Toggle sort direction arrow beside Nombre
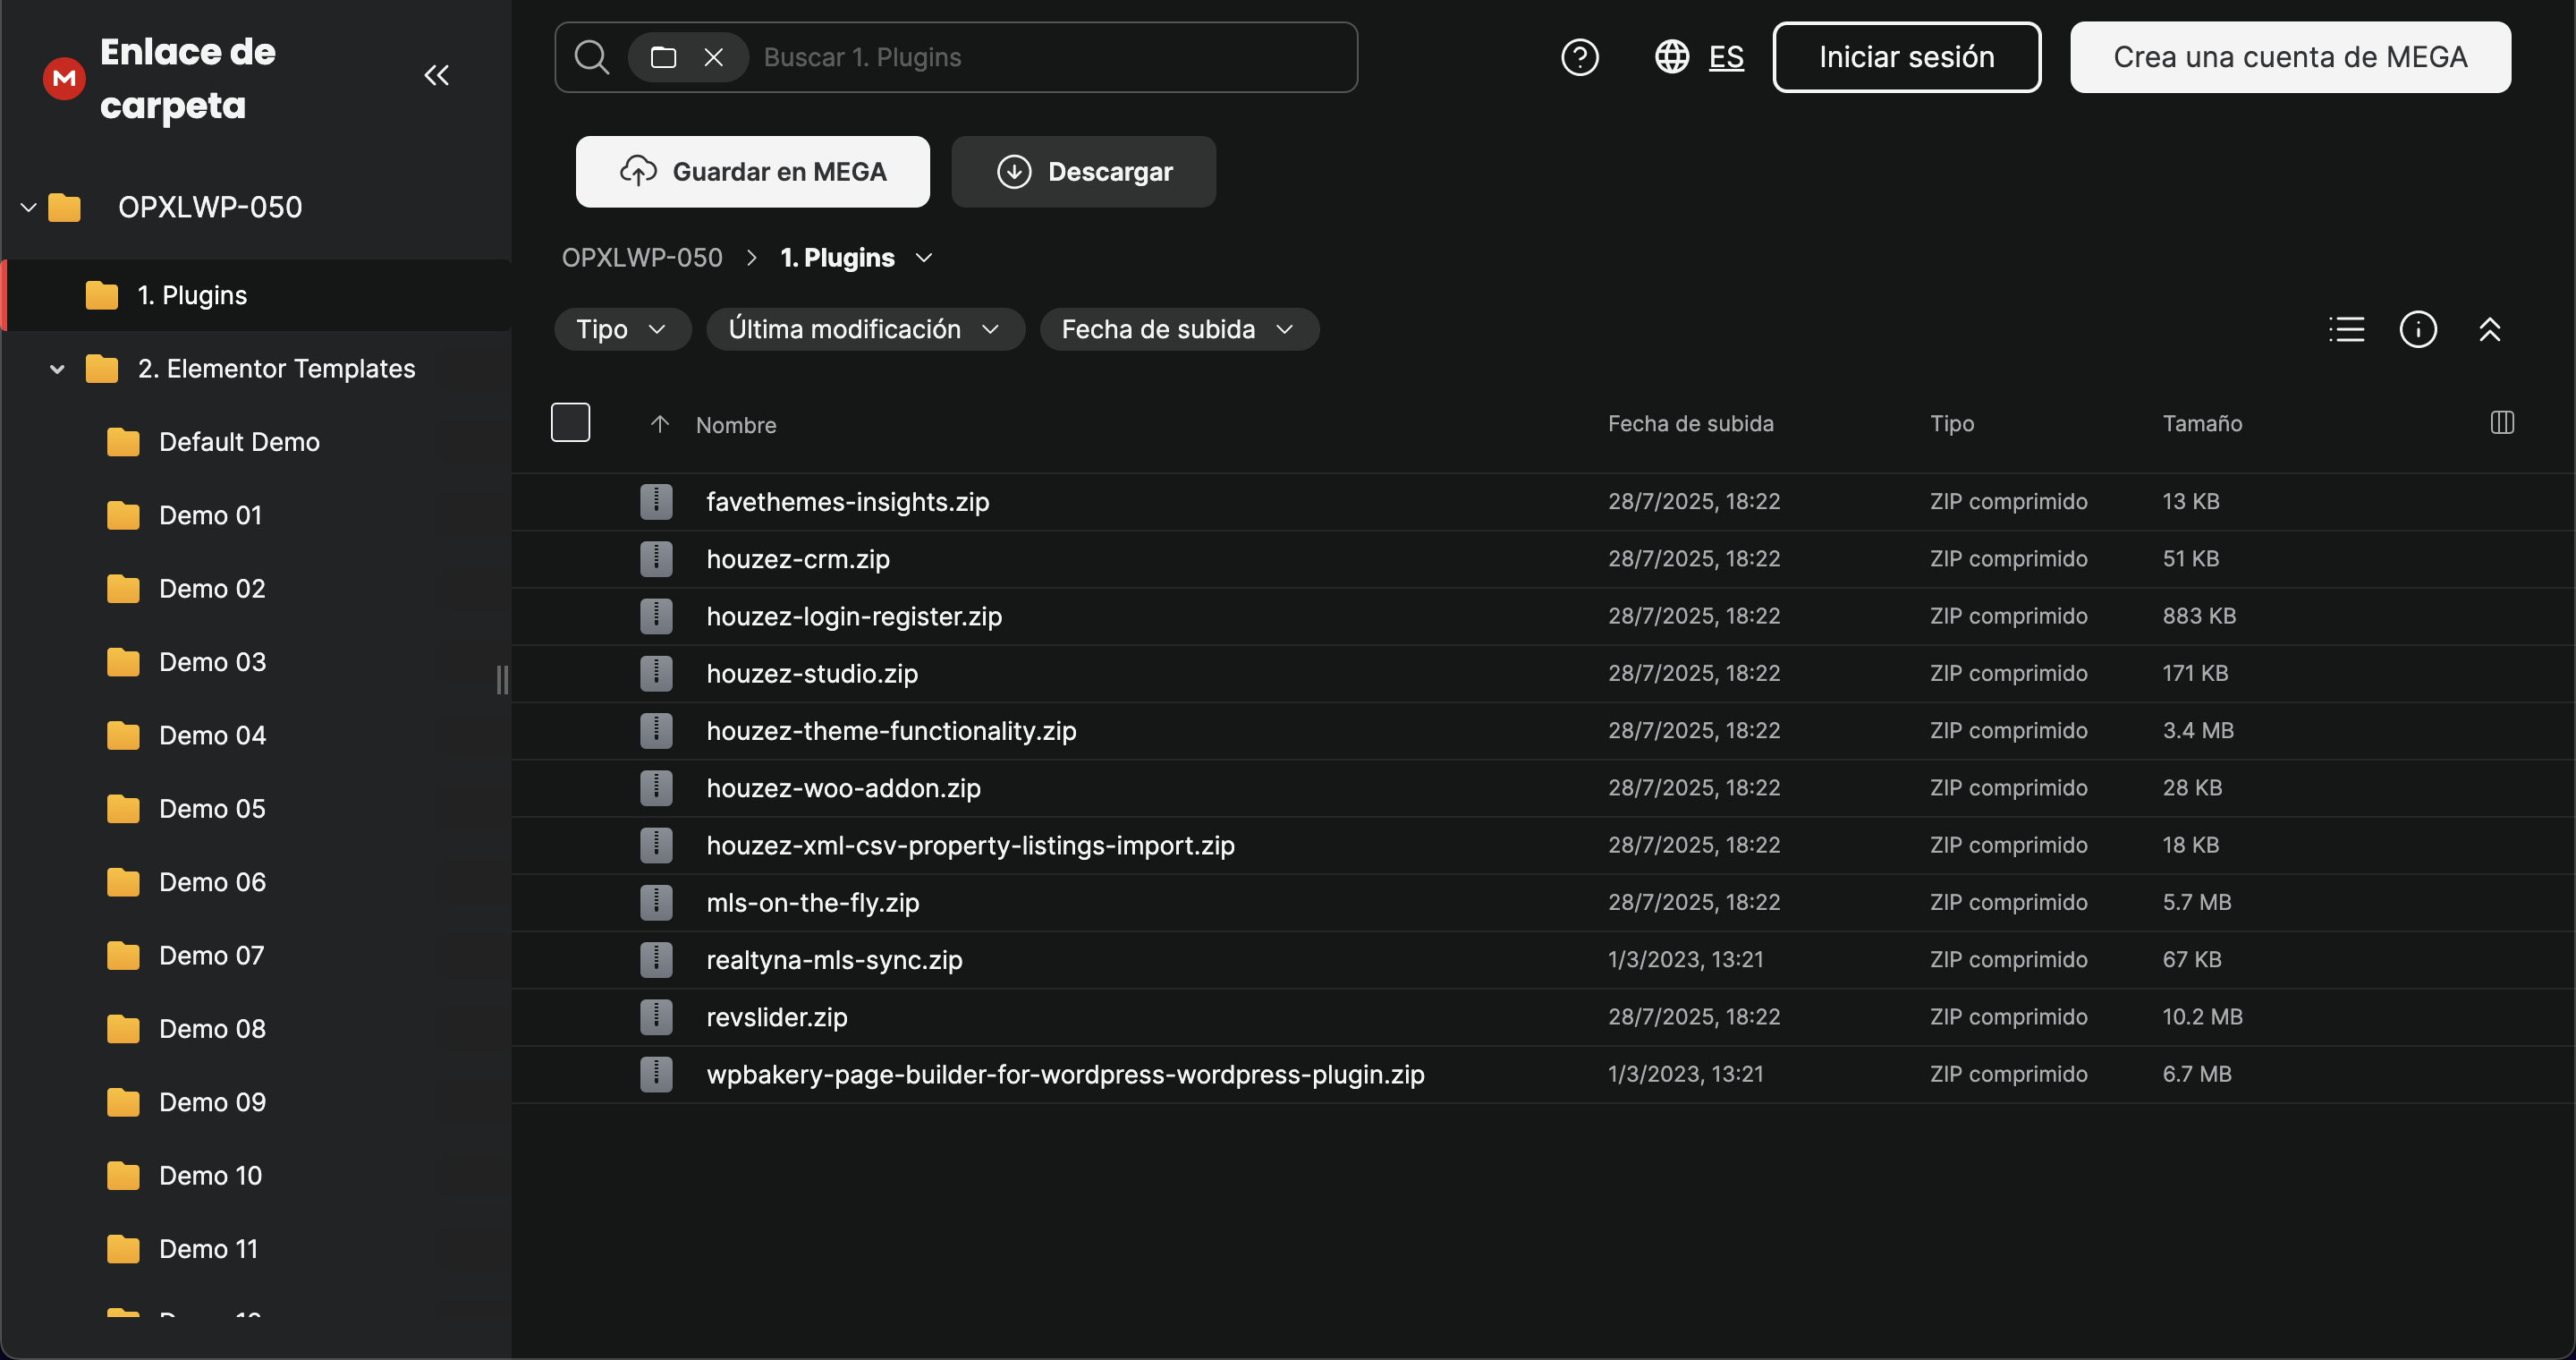The height and width of the screenshot is (1360, 2576). point(659,424)
